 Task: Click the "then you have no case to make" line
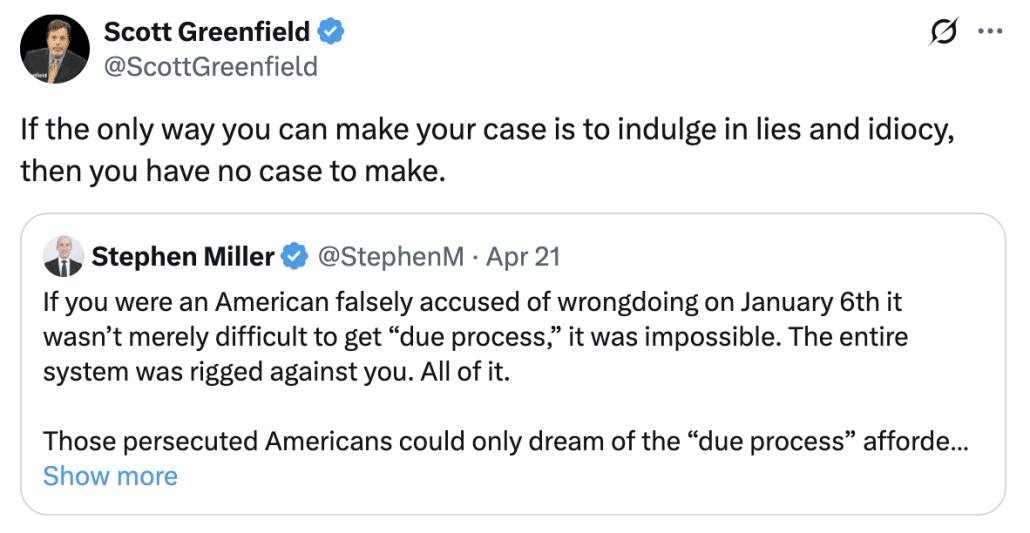tap(231, 171)
